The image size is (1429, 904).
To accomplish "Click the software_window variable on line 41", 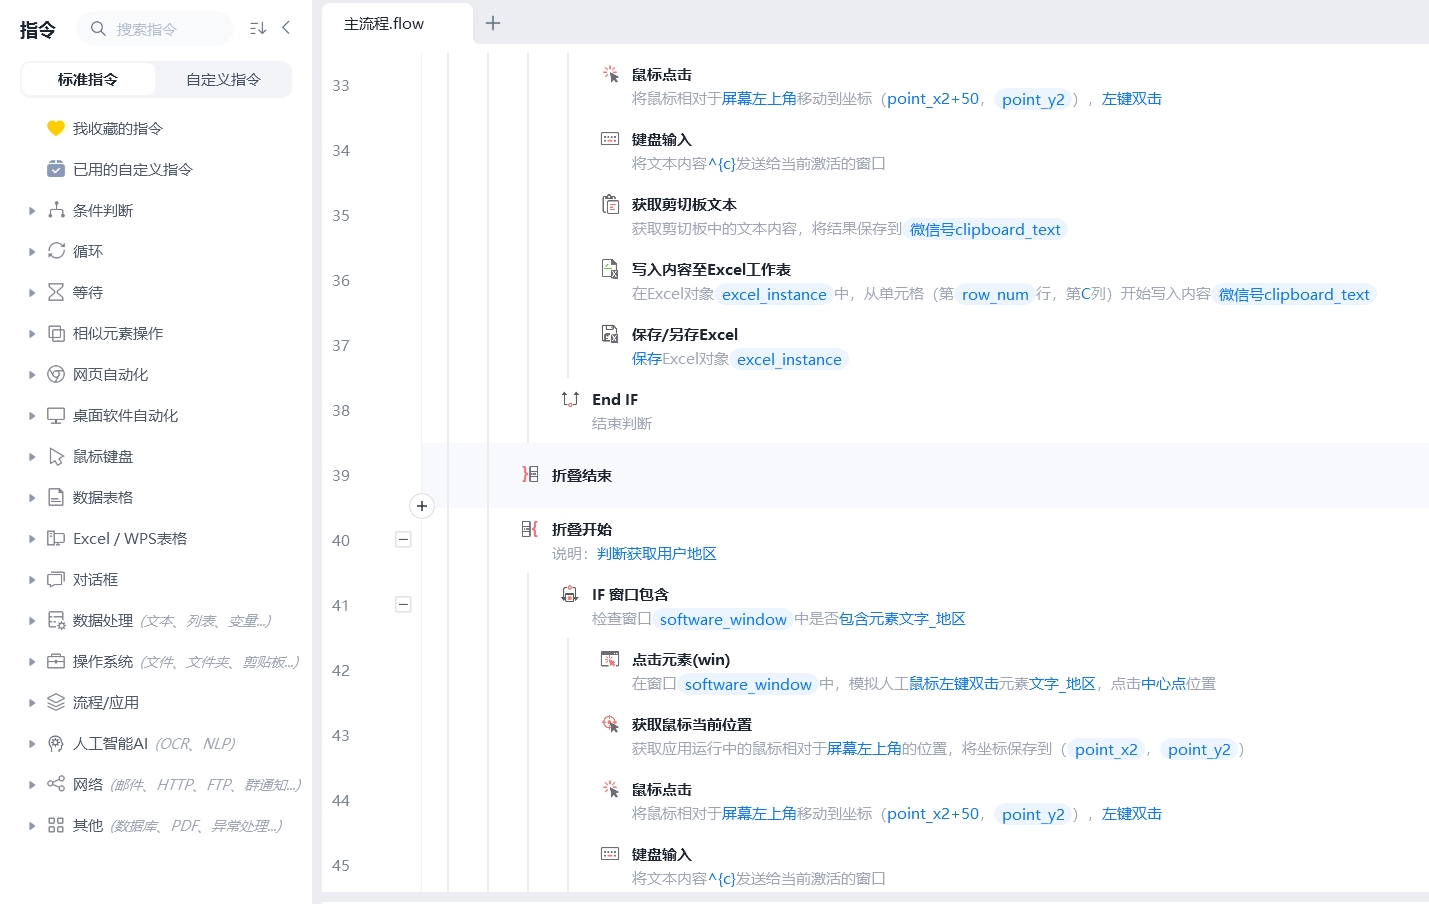I will pyautogui.click(x=723, y=620).
